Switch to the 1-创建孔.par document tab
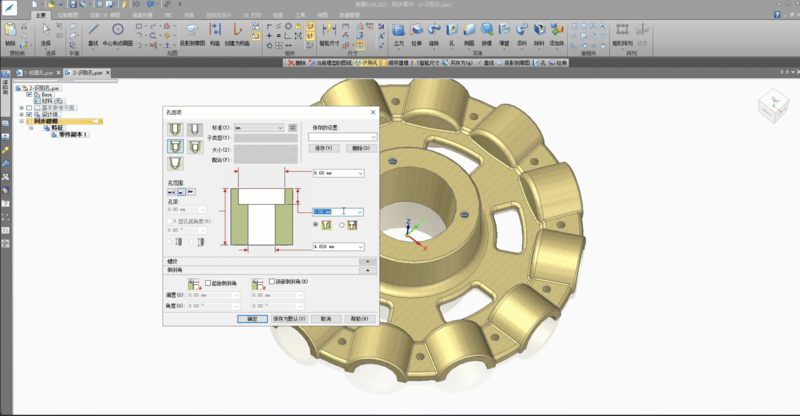 (36, 73)
